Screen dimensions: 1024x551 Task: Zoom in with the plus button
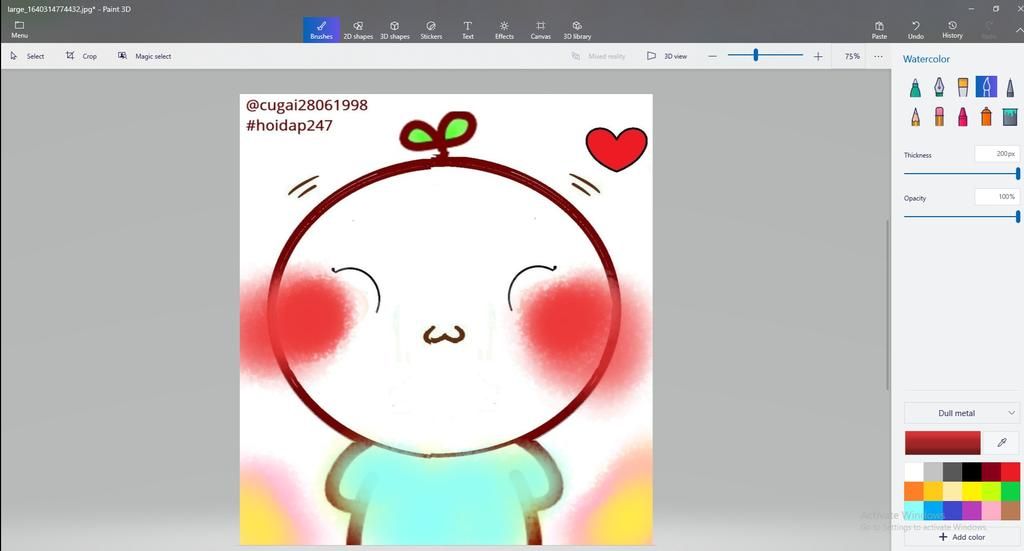(x=818, y=57)
